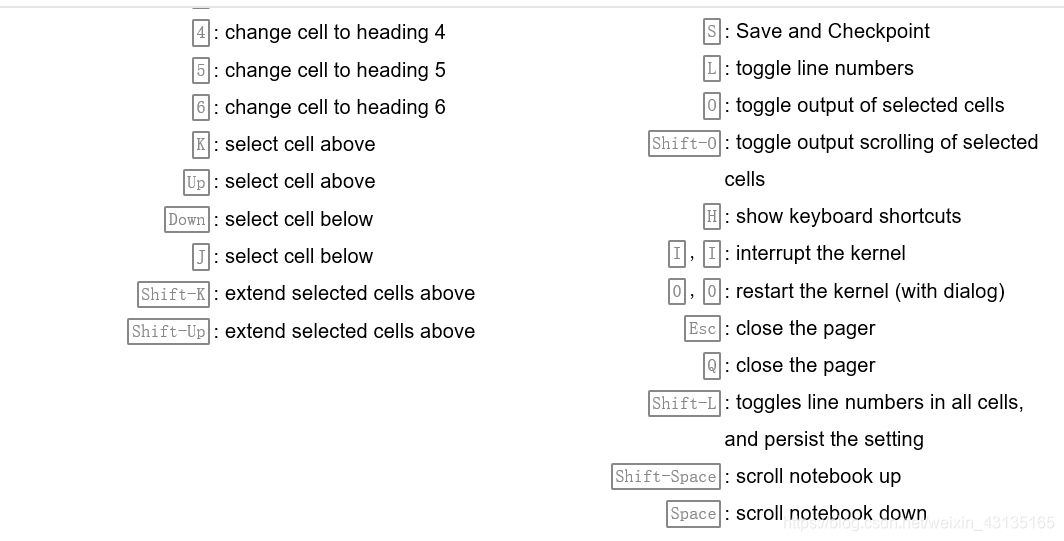Click the "J" key badge
Image resolution: width=1064 pixels, height=541 pixels.
point(201,257)
